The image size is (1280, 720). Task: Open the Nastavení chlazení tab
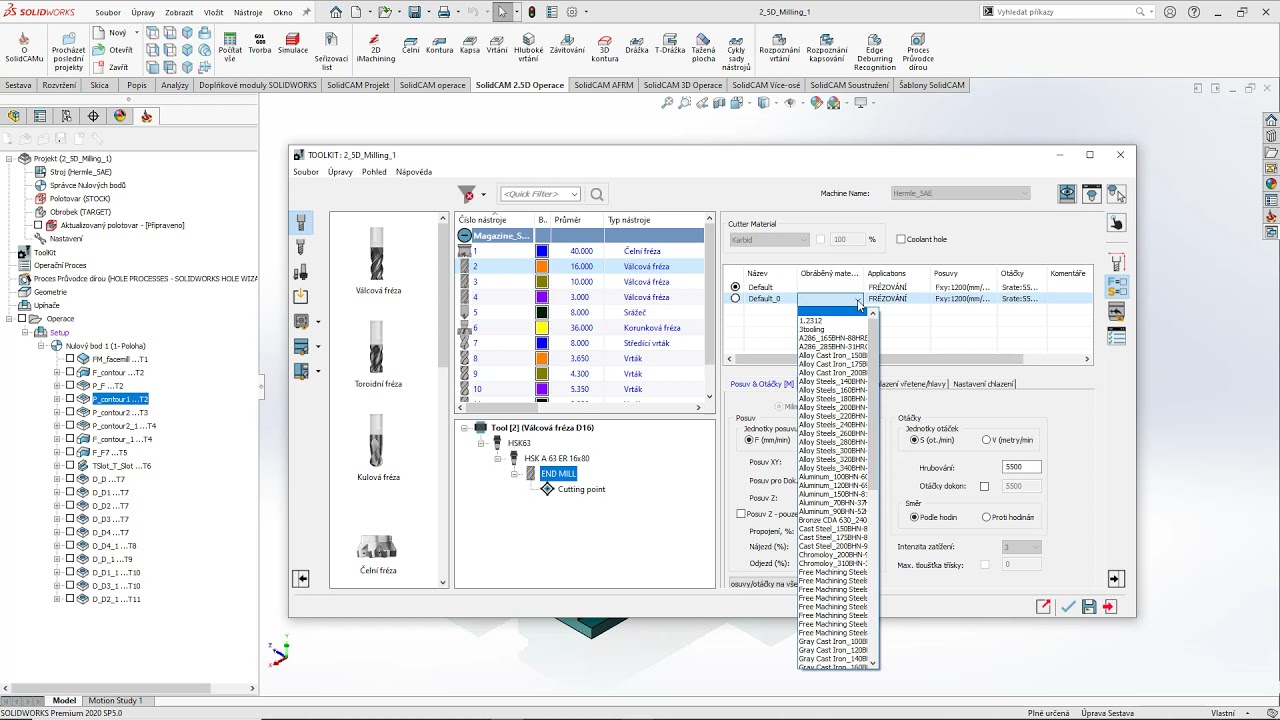(x=984, y=384)
